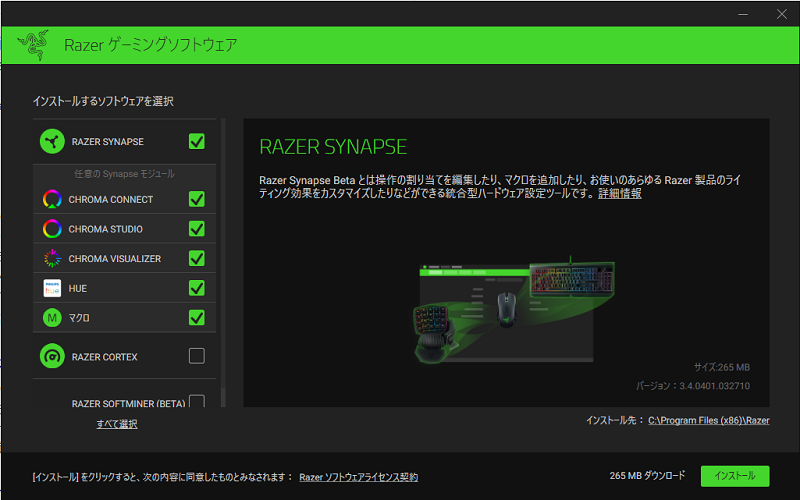Select the CHROMA CONNECT label
This screenshot has height=500, width=800.
[111, 199]
